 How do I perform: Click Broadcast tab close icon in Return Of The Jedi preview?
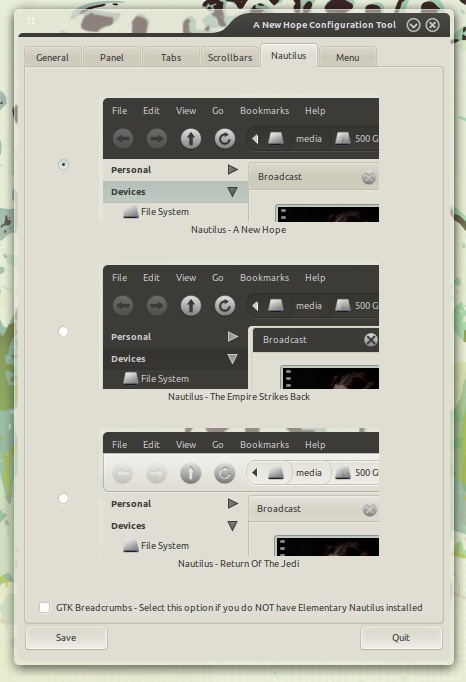pos(370,509)
